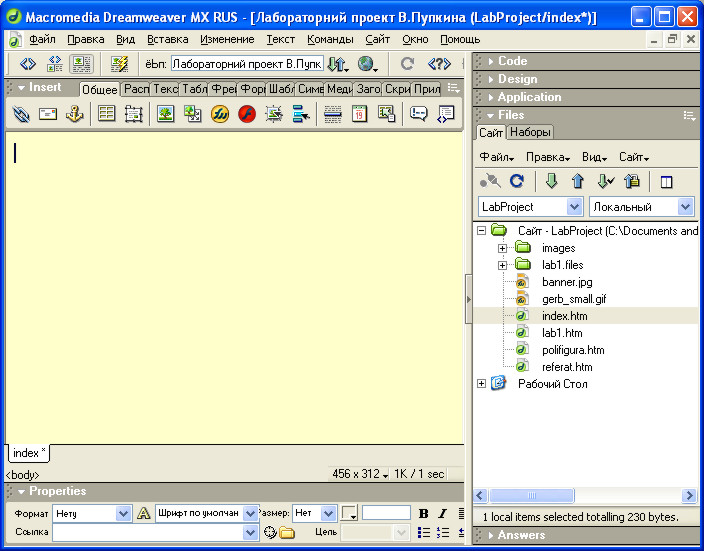Image resolution: width=704 pixels, height=551 pixels.
Task: Insert Rollover Image icon
Action: coord(274,114)
